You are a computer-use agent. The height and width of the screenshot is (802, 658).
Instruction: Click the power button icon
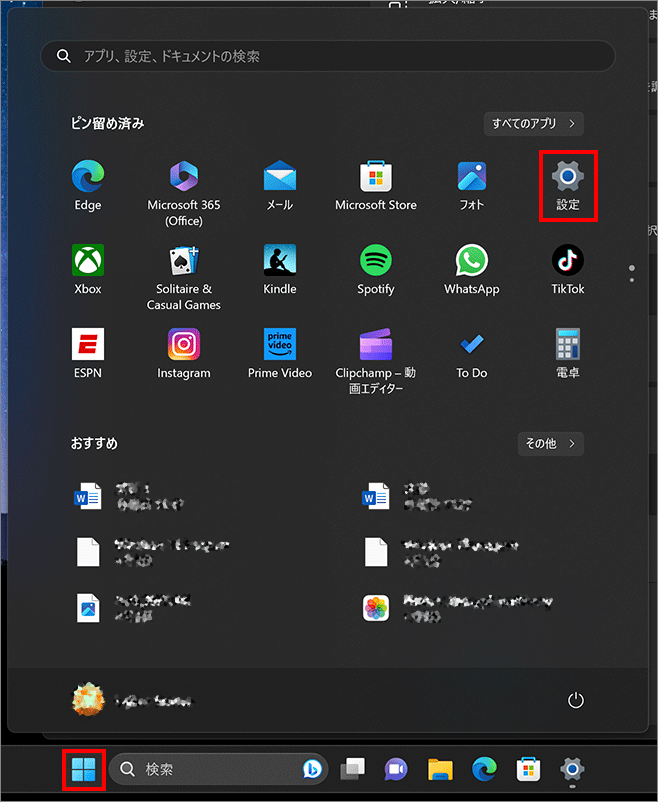coord(575,701)
